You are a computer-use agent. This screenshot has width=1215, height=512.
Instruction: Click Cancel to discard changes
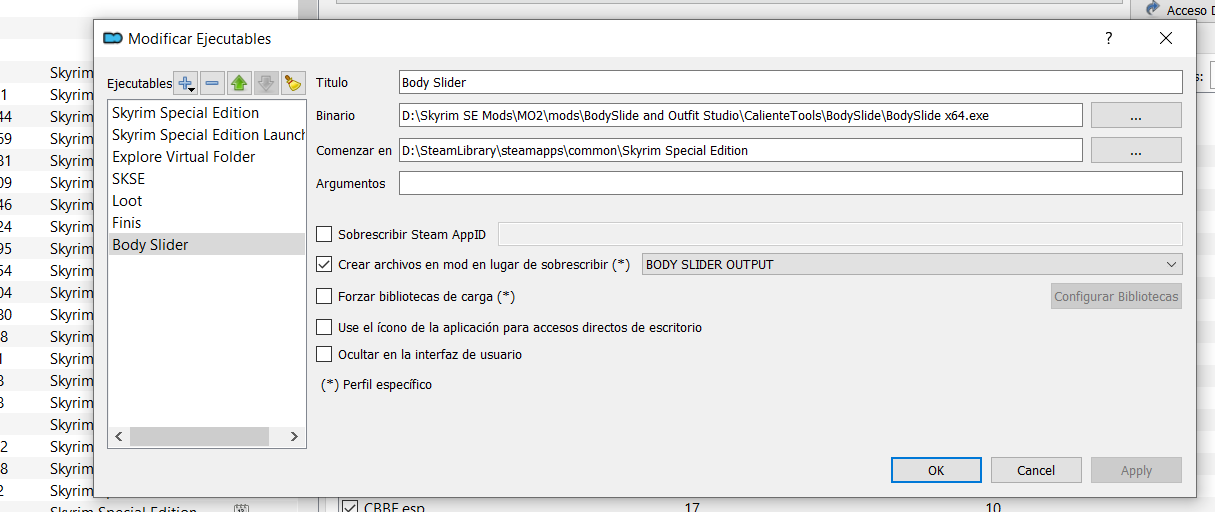[1036, 470]
